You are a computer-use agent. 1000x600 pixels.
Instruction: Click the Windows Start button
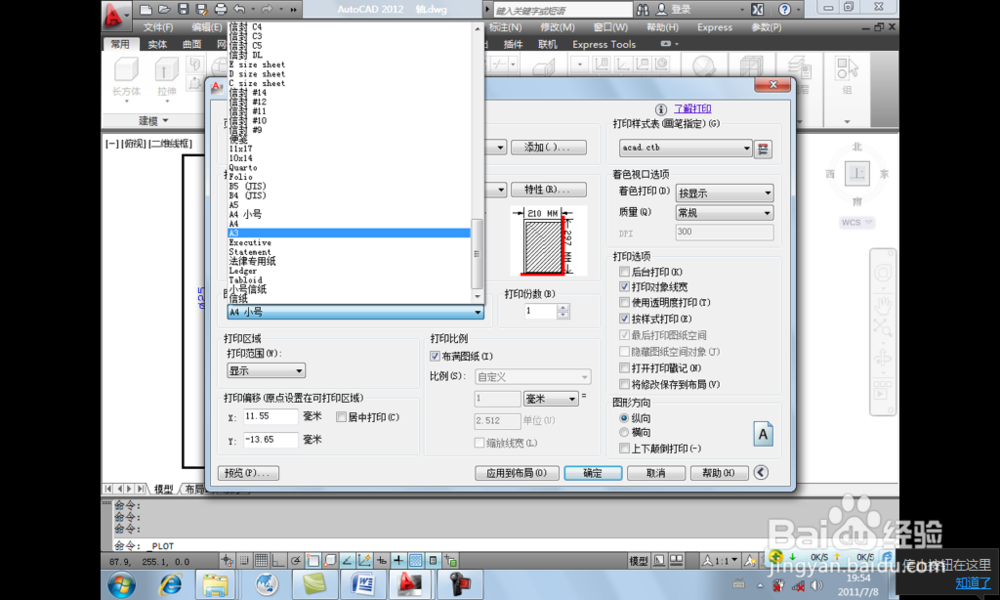pyautogui.click(x=121, y=584)
